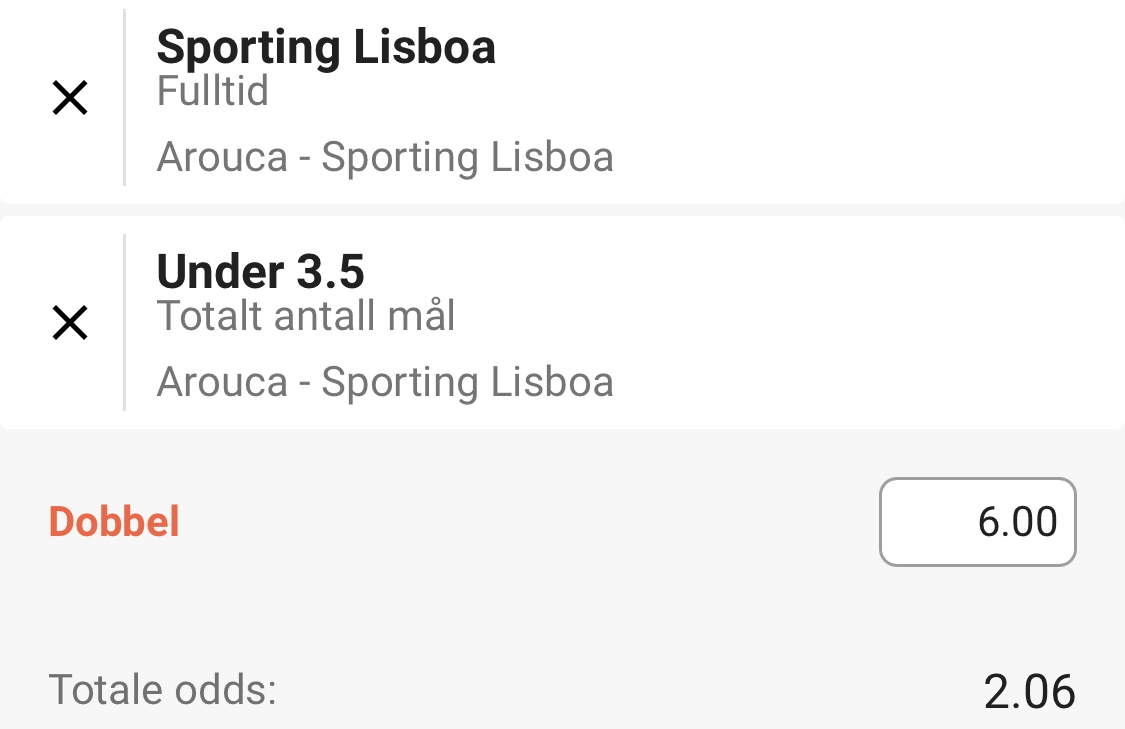This screenshot has width=1125, height=729.
Task: Click the total odds value 2.06
Action: pos(1029,692)
